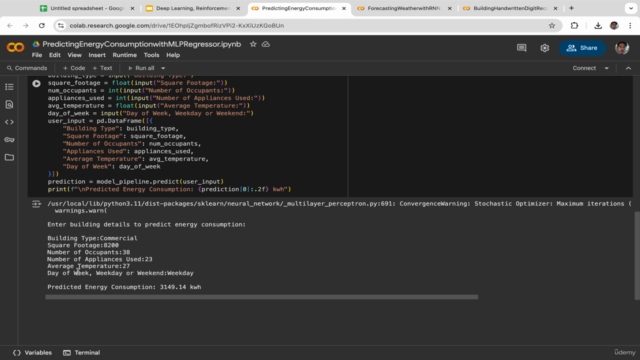Collapse the header with chevron
This screenshot has width=640, height=360.
click(x=628, y=68)
